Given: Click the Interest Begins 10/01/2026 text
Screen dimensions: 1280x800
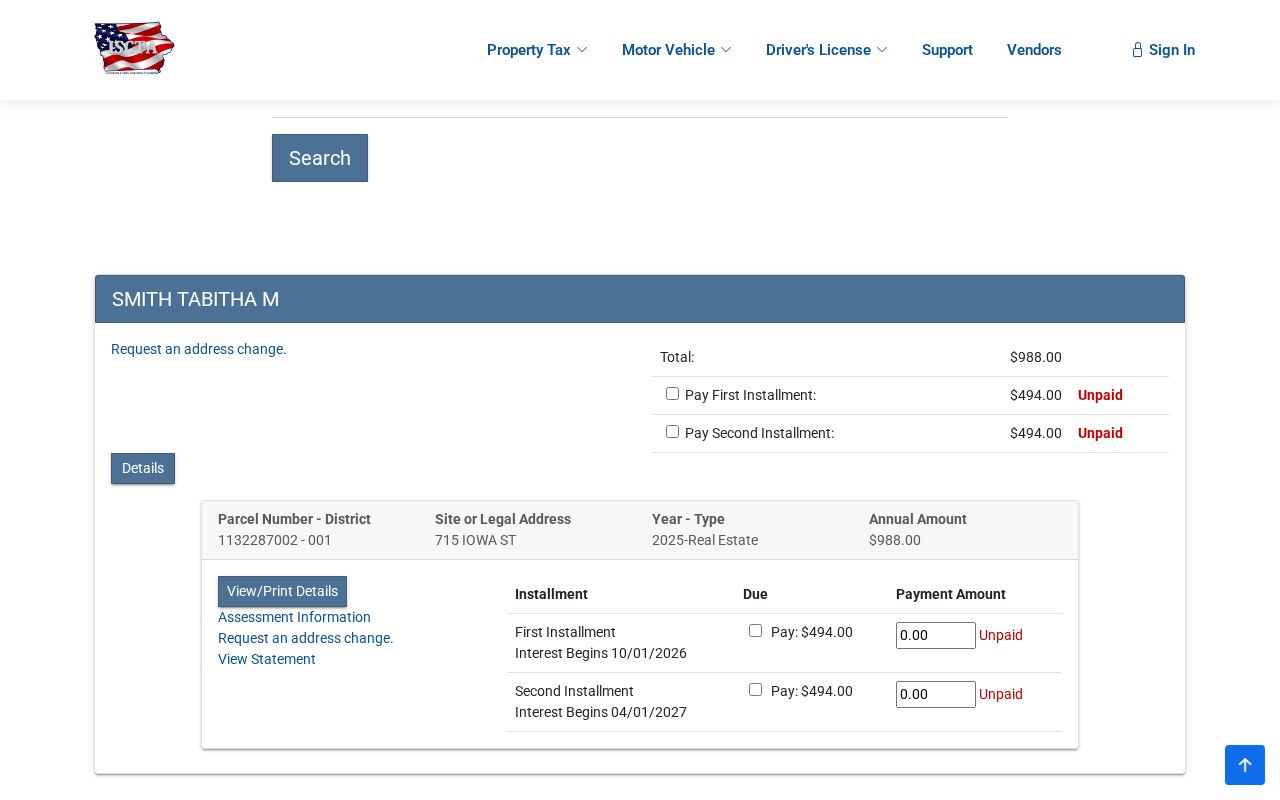Looking at the screenshot, I should pyautogui.click(x=601, y=653).
